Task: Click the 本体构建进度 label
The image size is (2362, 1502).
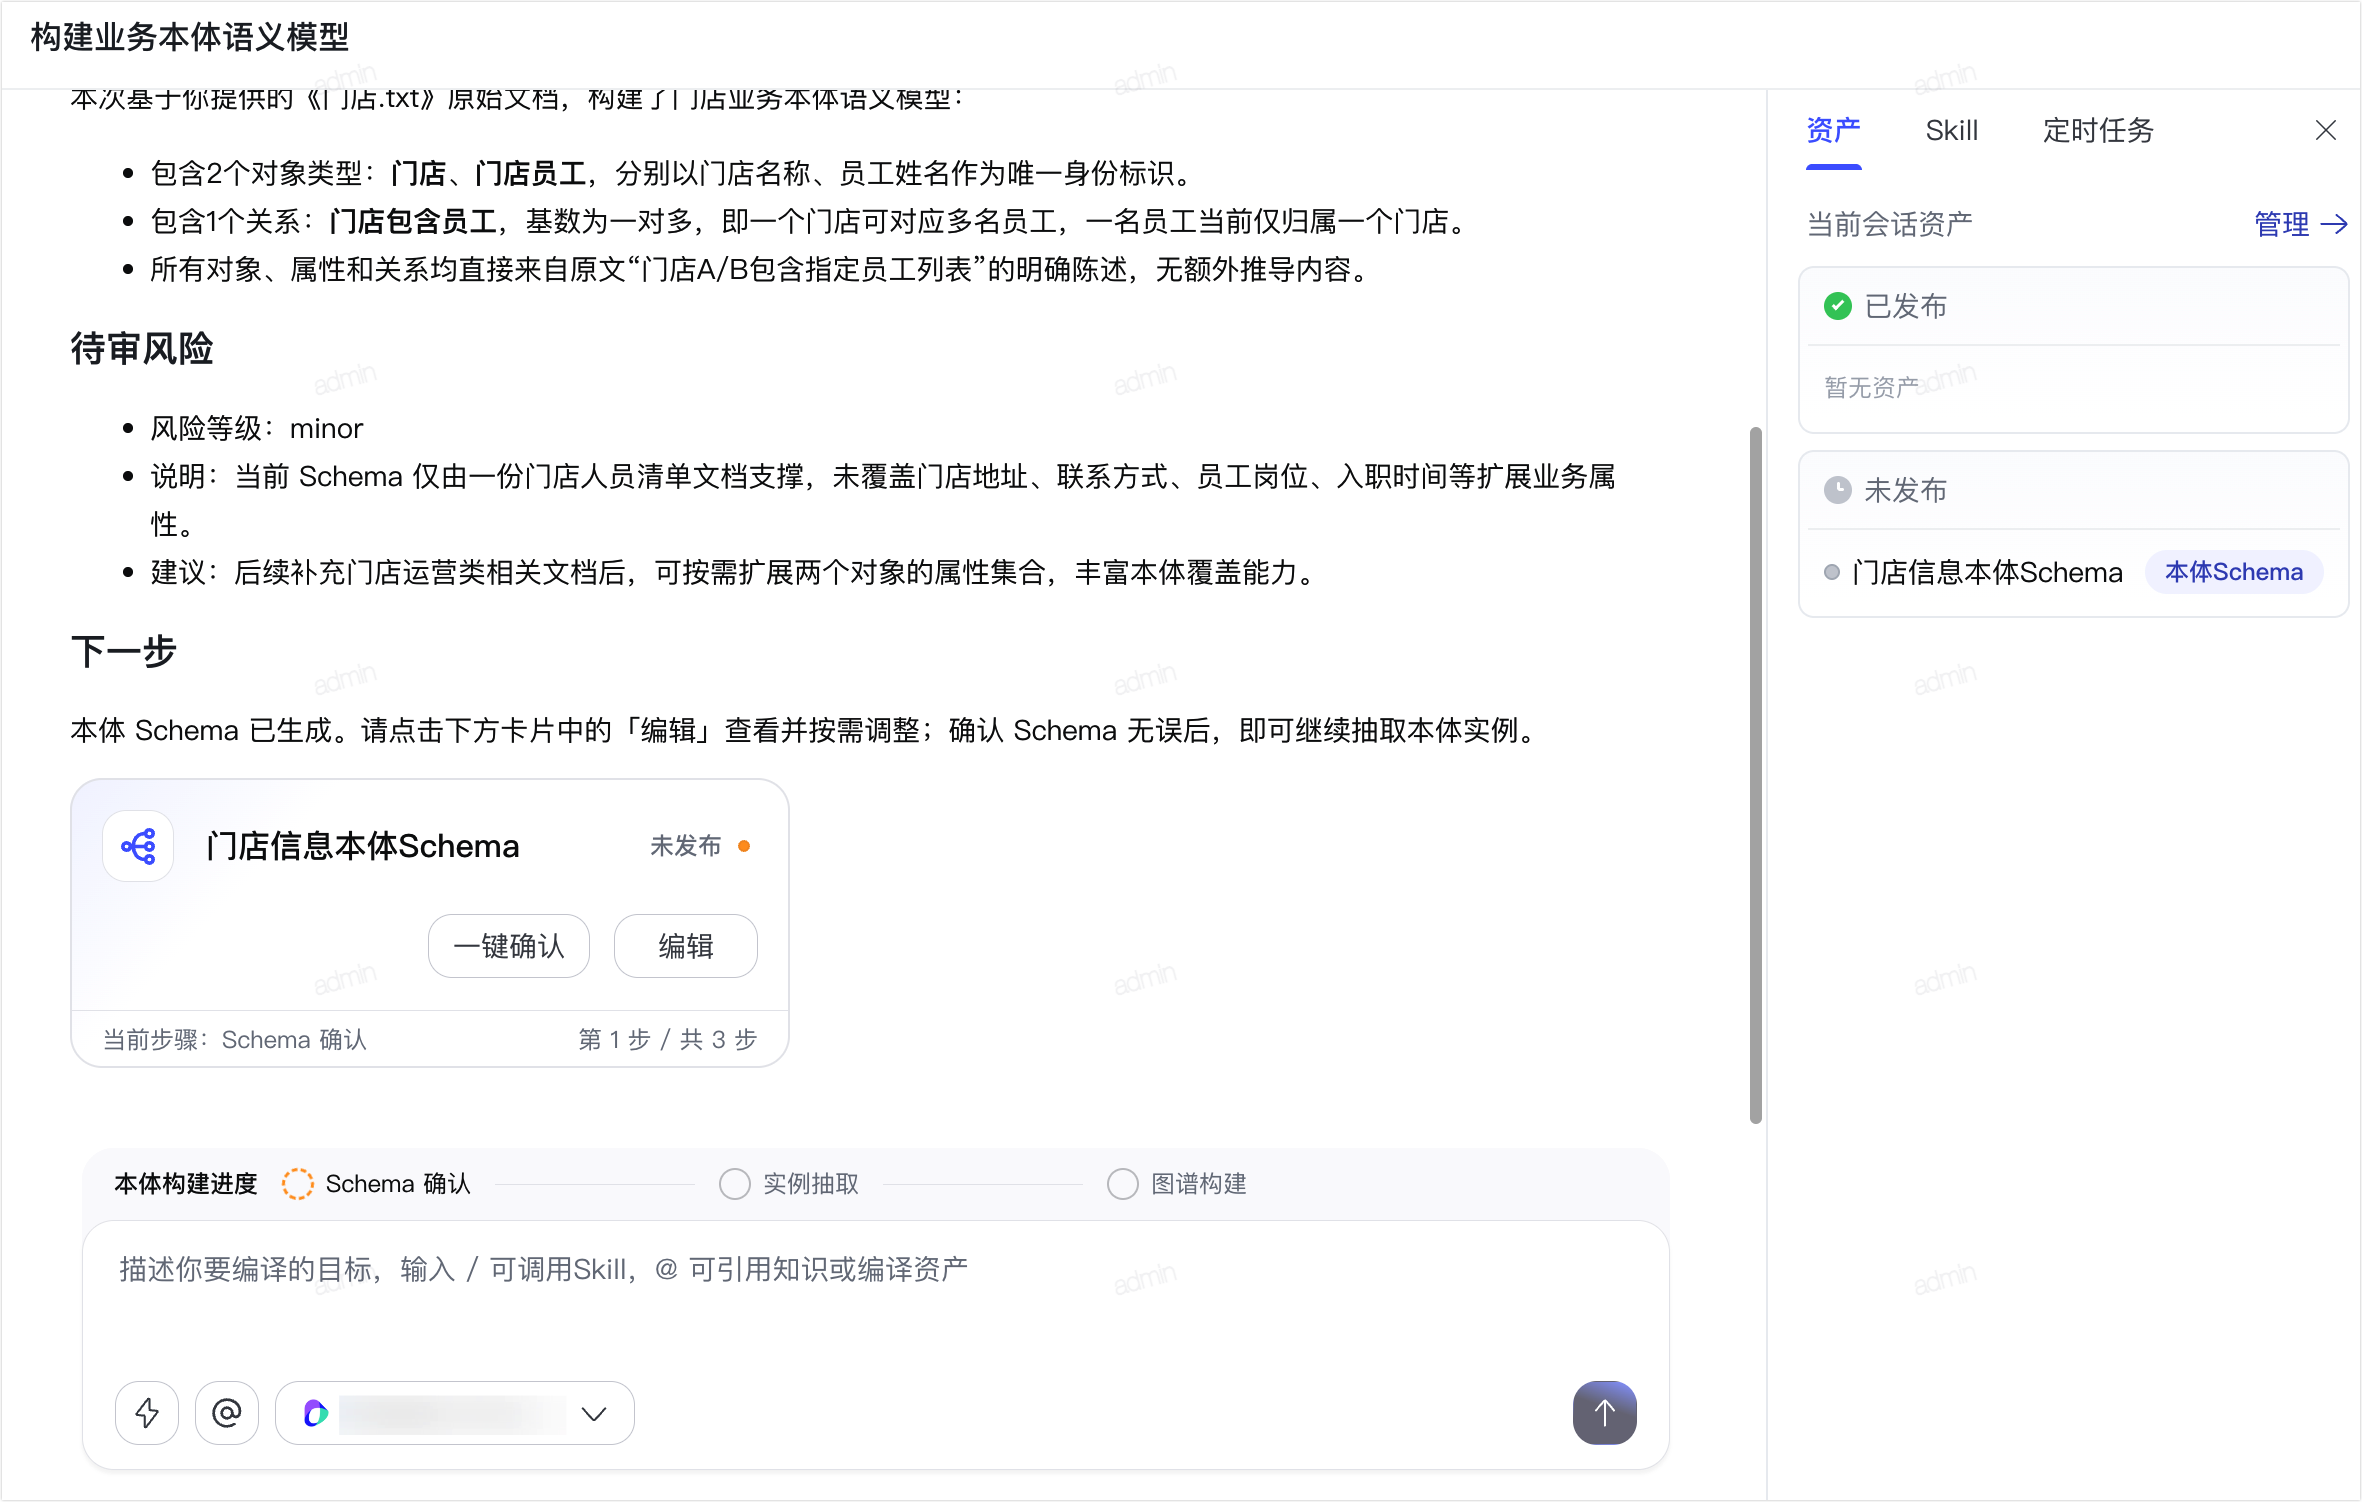Action: click(x=186, y=1184)
